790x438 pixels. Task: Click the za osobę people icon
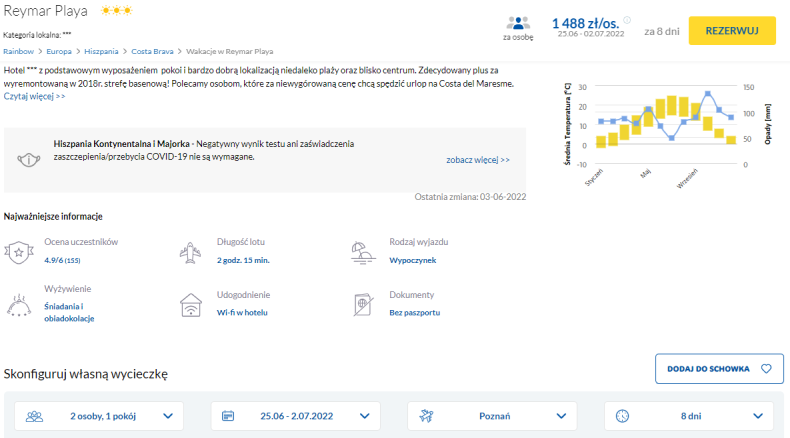coord(518,23)
